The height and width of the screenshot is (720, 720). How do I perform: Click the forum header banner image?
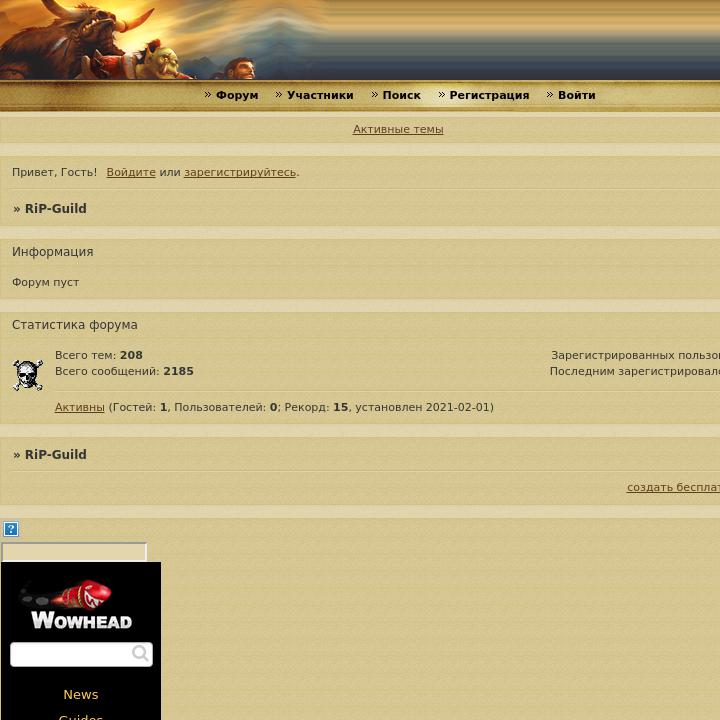pyautogui.click(x=360, y=40)
